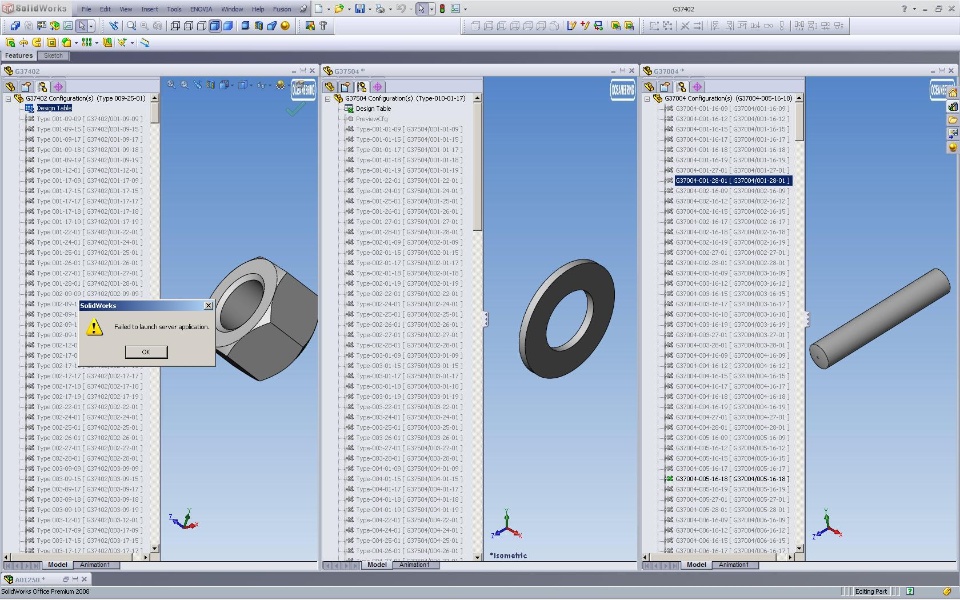The height and width of the screenshot is (600, 960).
Task: Toggle the Section View button
Action: pos(258,26)
